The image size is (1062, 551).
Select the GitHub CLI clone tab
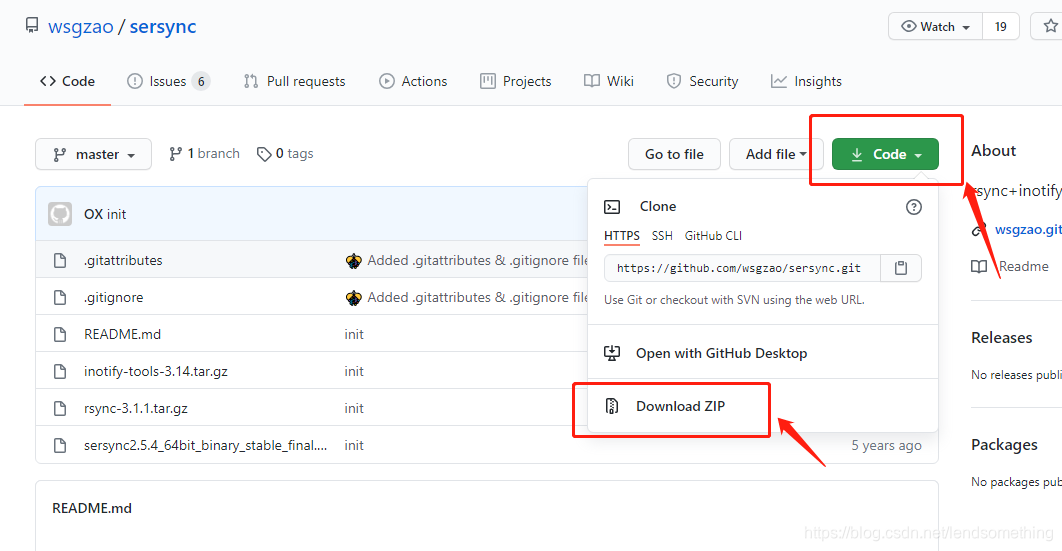point(713,236)
